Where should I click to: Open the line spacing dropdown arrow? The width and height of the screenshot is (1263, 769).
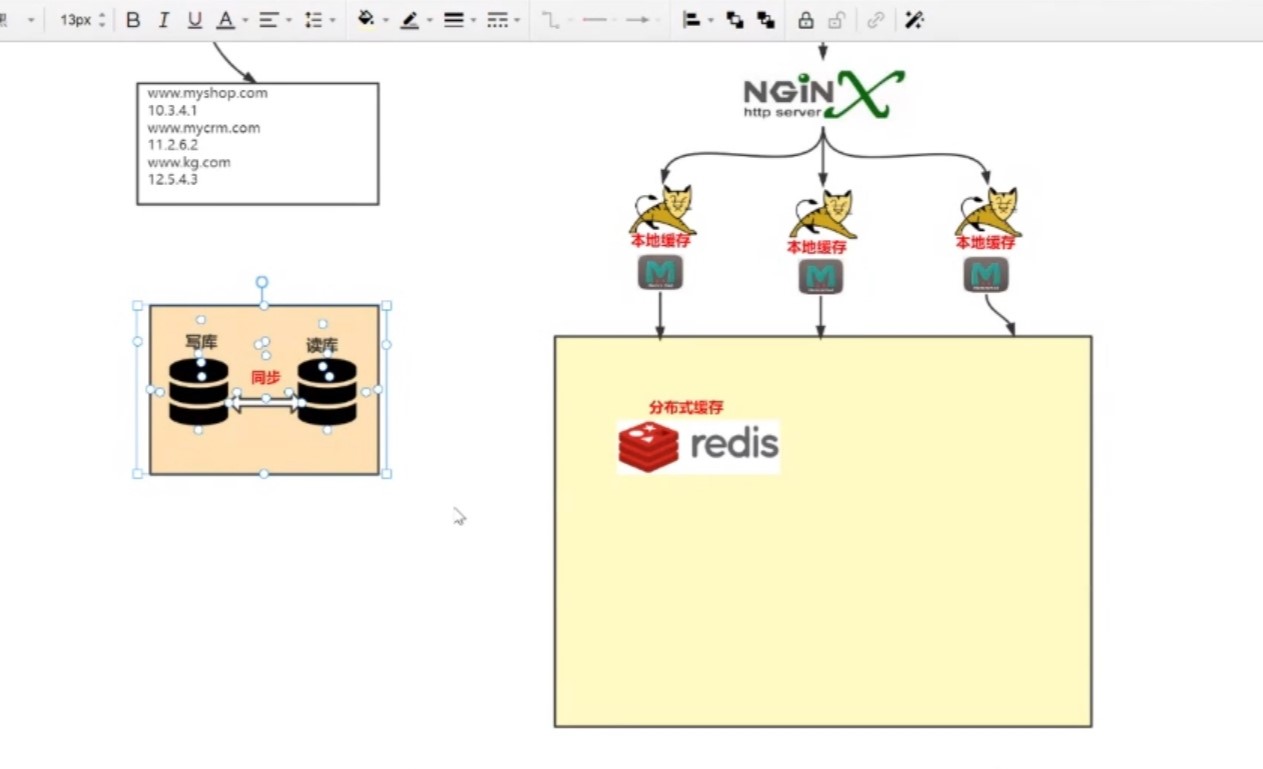tap(332, 21)
